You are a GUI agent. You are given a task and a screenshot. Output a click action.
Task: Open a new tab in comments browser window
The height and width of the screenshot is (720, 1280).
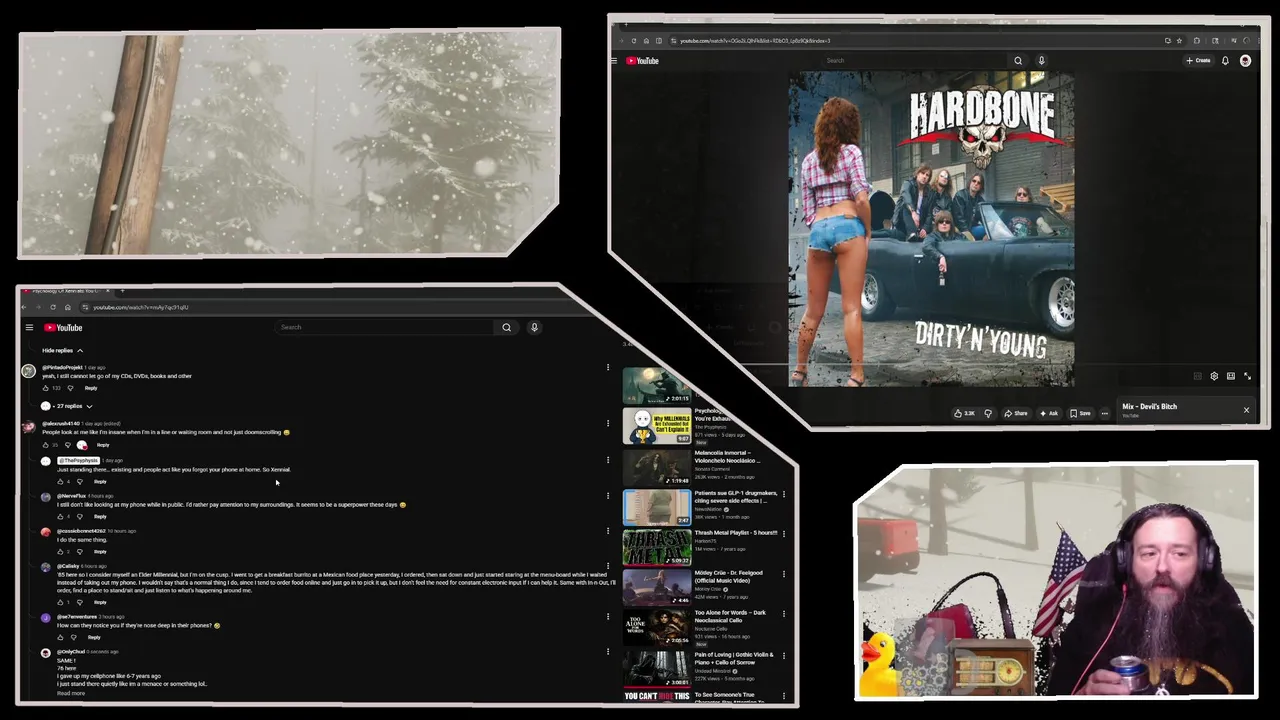pyautogui.click(x=122, y=291)
